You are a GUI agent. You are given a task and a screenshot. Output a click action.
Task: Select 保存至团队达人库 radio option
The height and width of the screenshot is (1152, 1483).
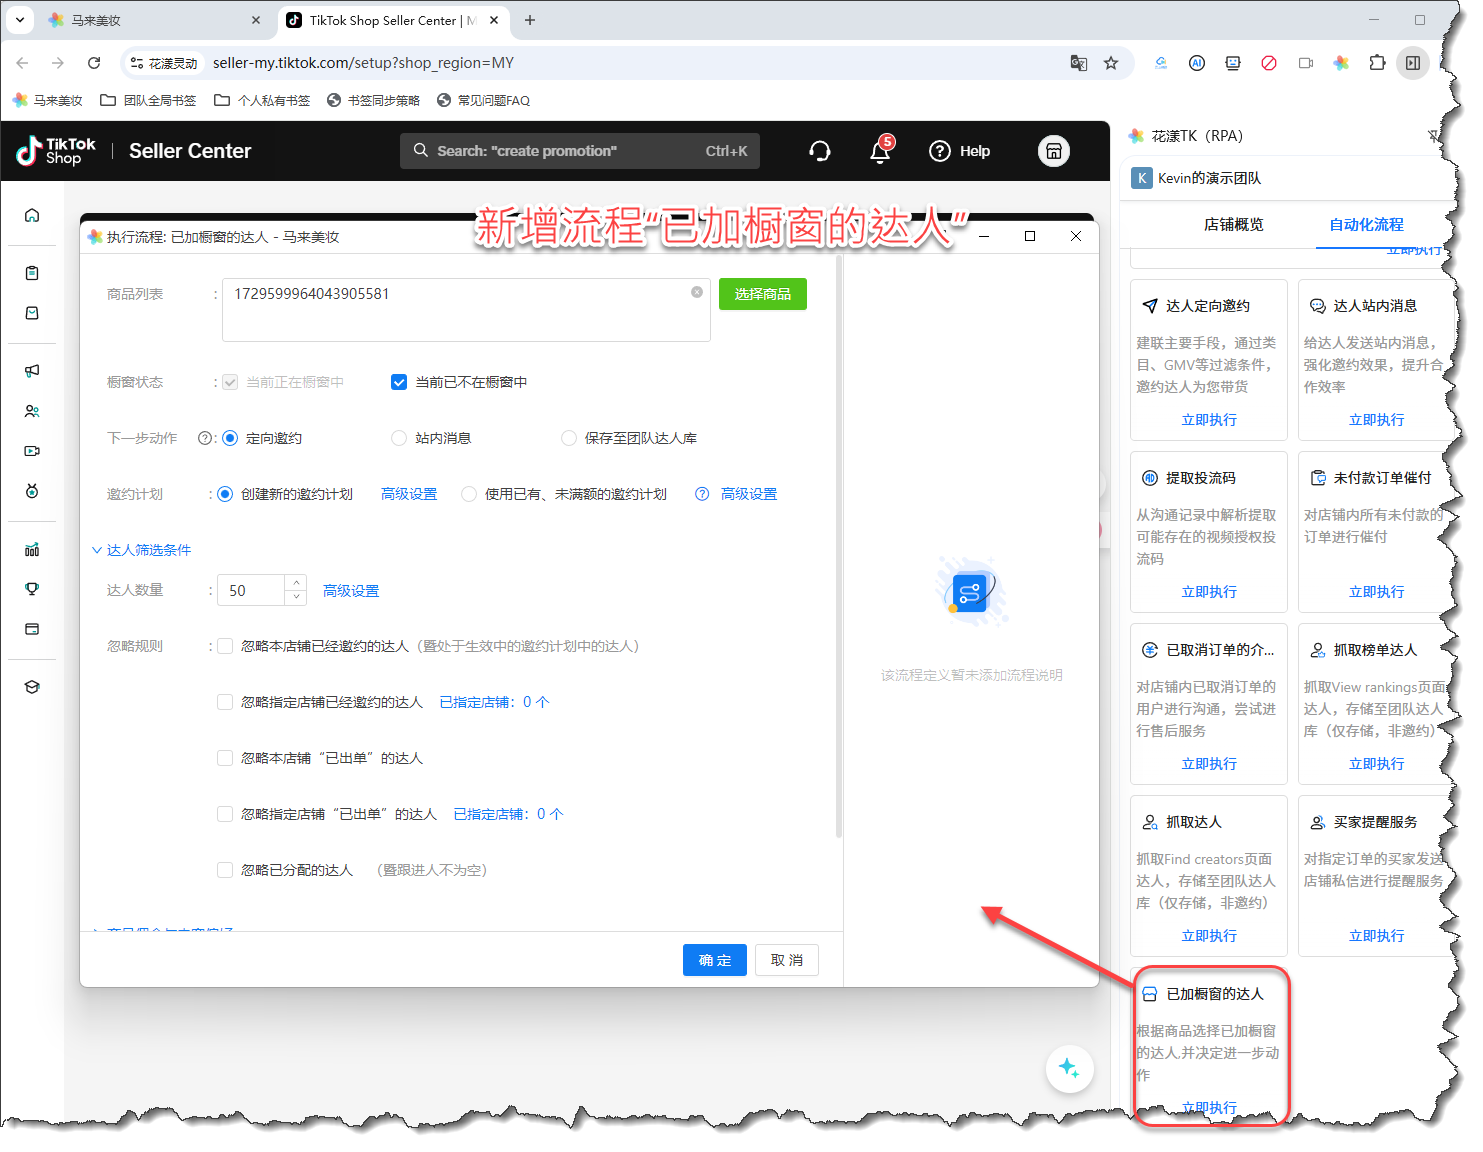click(x=569, y=438)
